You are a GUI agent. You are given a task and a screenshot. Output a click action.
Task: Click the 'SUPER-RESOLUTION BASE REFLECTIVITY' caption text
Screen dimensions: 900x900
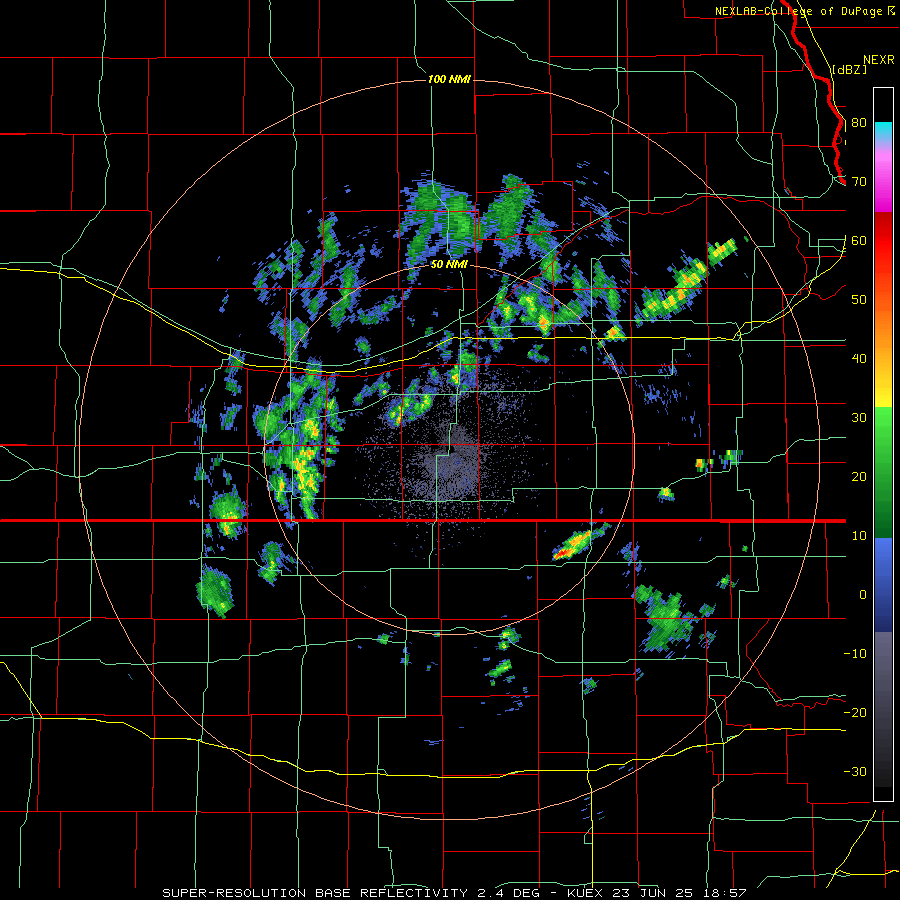click(x=315, y=893)
